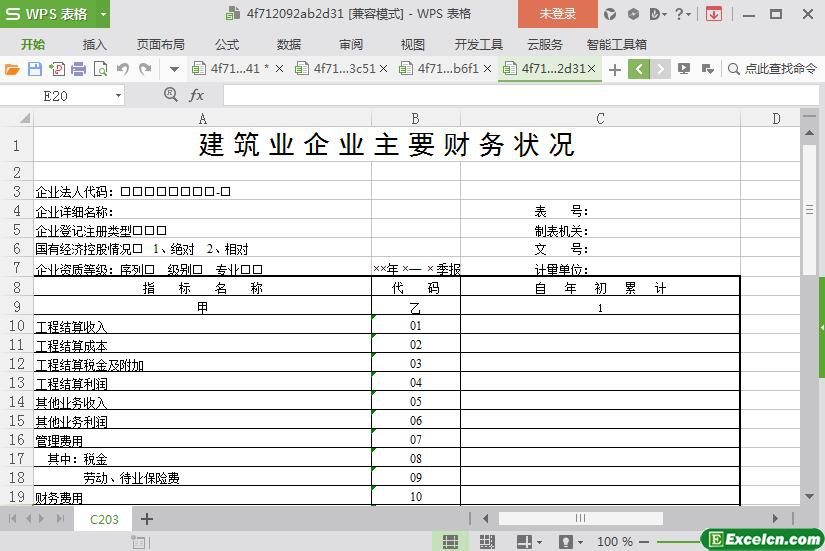The height and width of the screenshot is (551, 825).
Task: Jump to first sheet navigation arrow
Action: pyautogui.click(x=13, y=519)
